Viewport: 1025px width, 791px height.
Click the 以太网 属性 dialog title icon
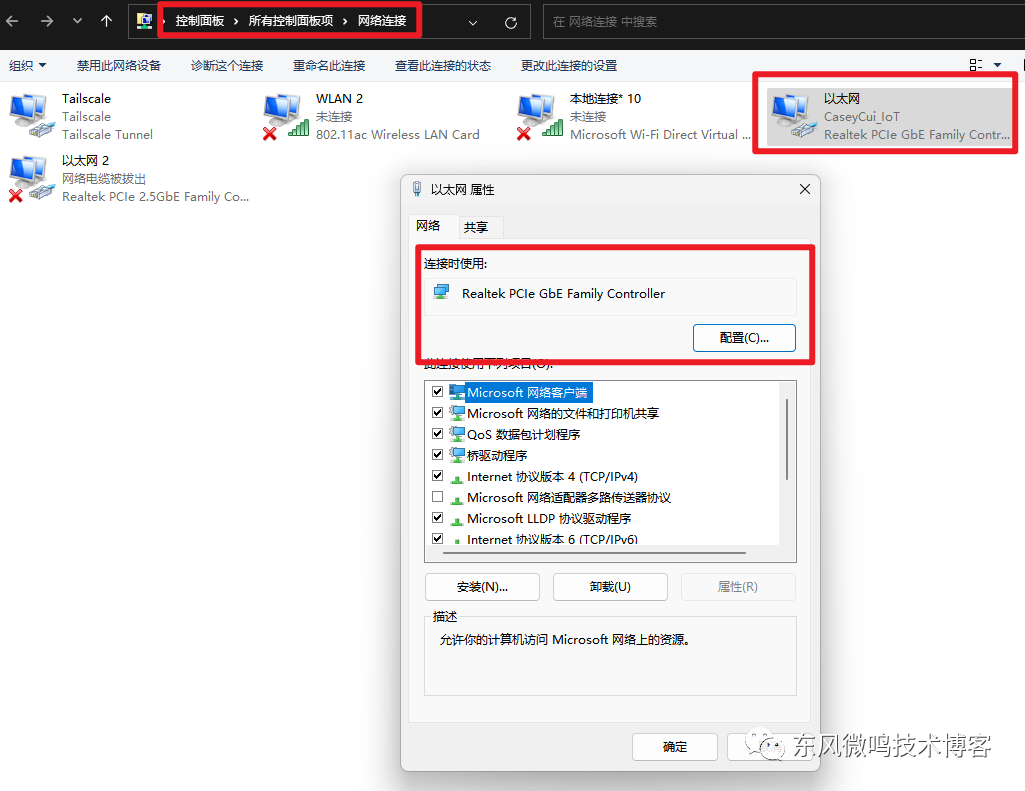coord(417,190)
